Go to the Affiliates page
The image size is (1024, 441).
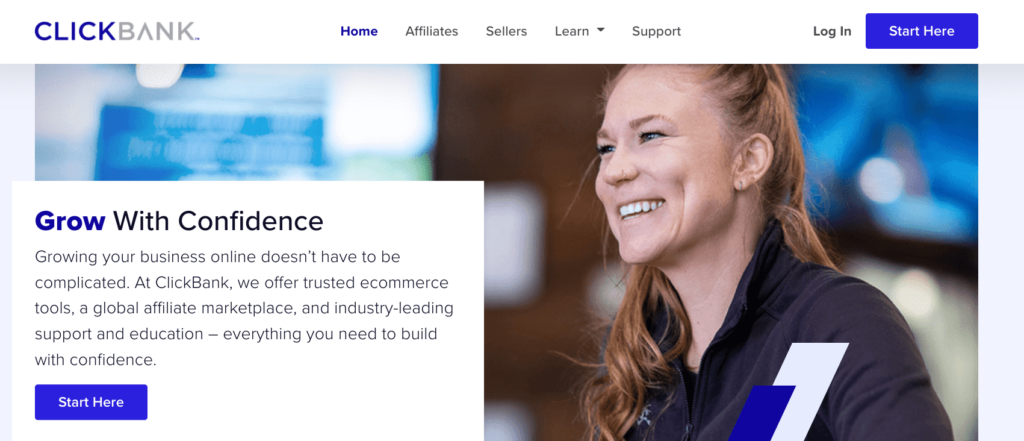pos(432,31)
